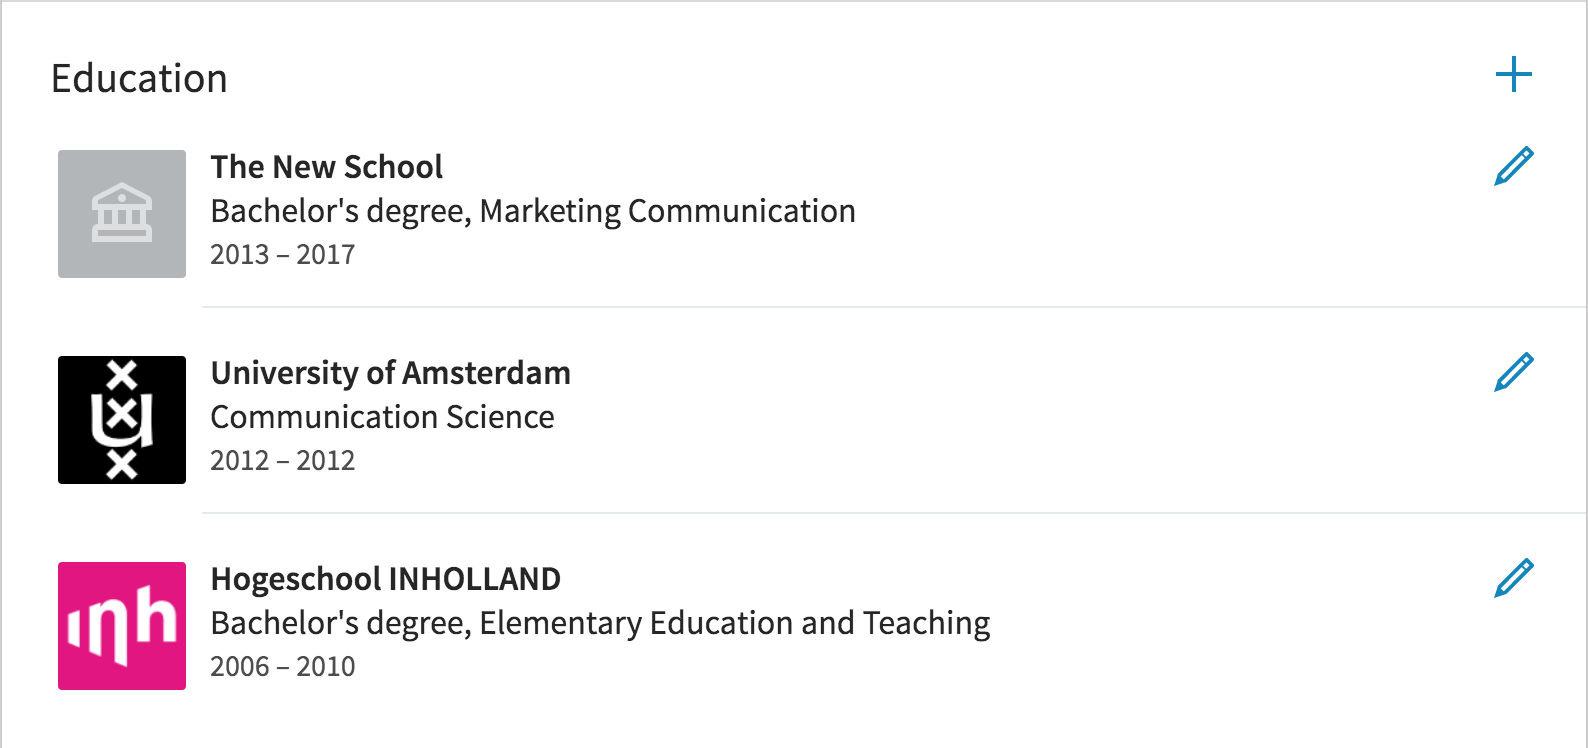Select Communication Science field of study
The image size is (1588, 748).
[382, 417]
